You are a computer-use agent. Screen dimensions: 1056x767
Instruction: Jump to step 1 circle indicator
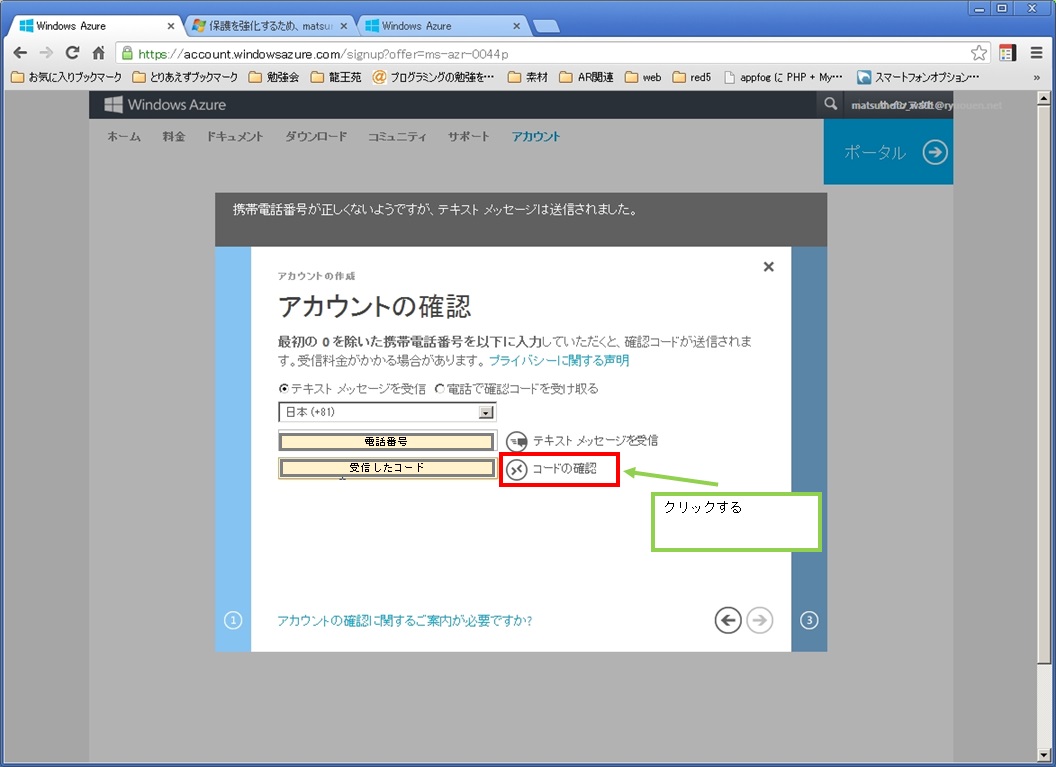233,620
